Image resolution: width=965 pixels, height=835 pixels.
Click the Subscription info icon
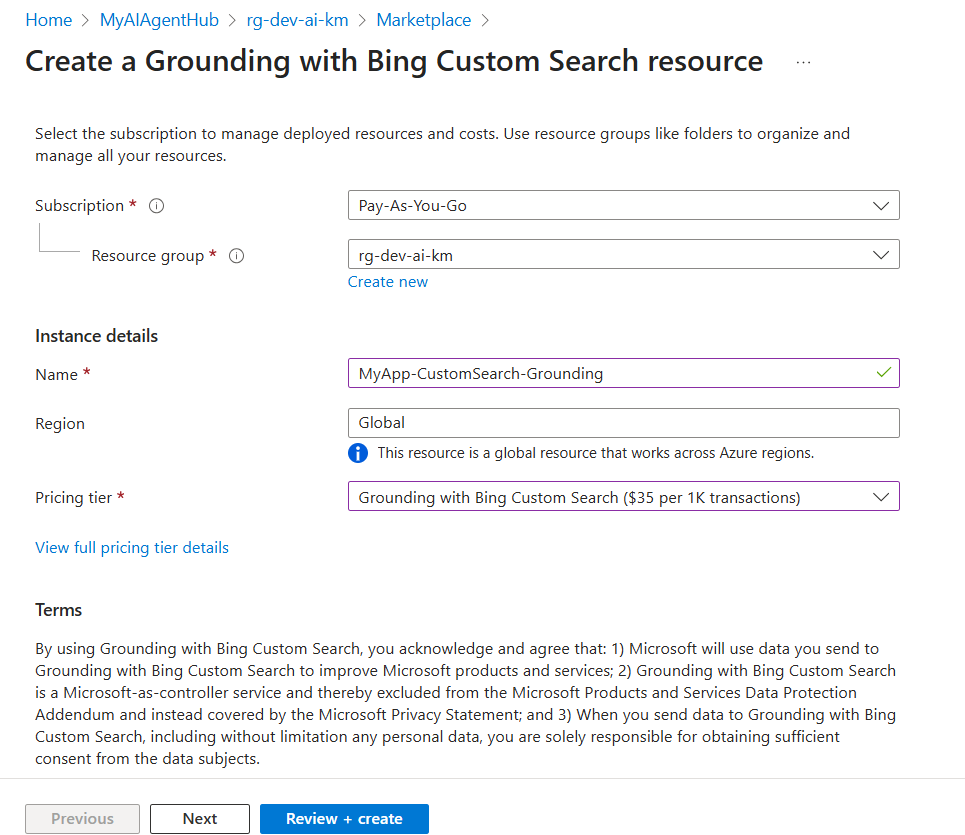156,206
